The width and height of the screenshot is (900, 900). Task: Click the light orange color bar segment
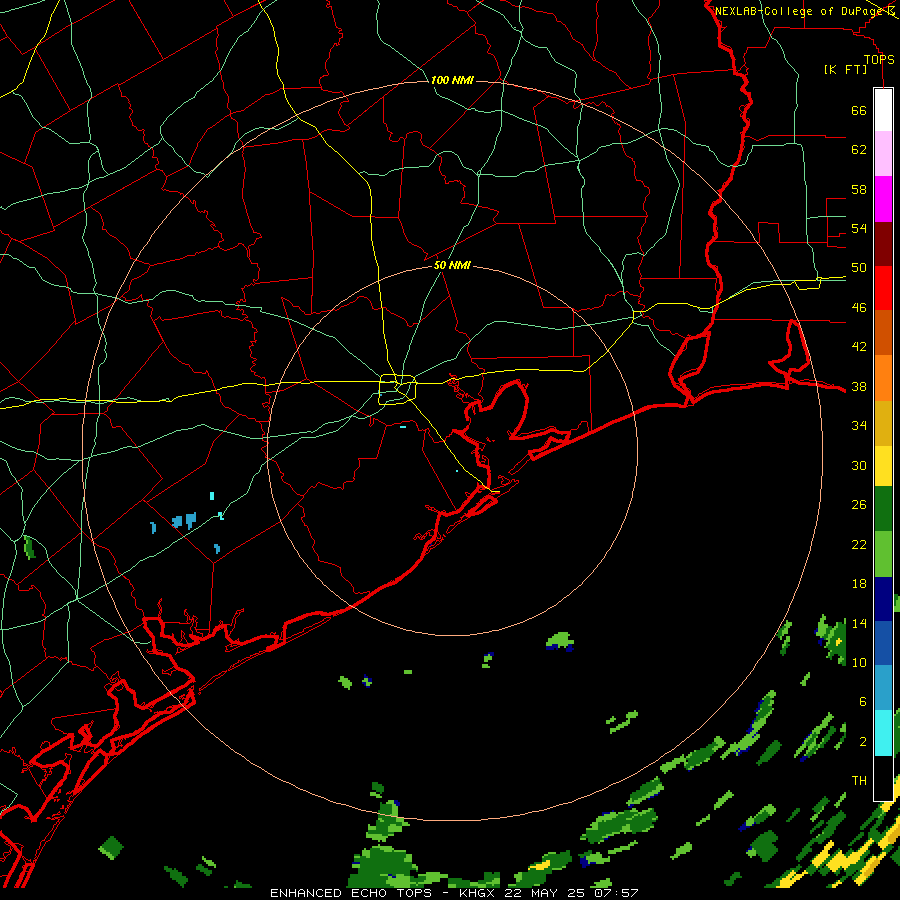click(883, 378)
